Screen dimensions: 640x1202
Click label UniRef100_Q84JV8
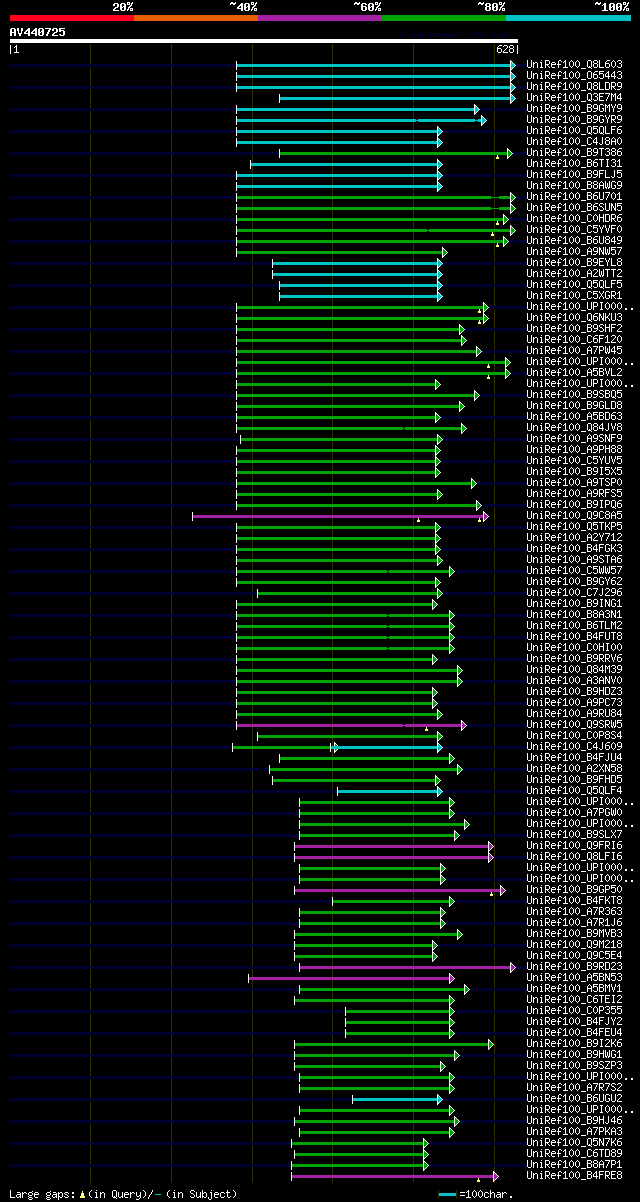tap(573, 427)
